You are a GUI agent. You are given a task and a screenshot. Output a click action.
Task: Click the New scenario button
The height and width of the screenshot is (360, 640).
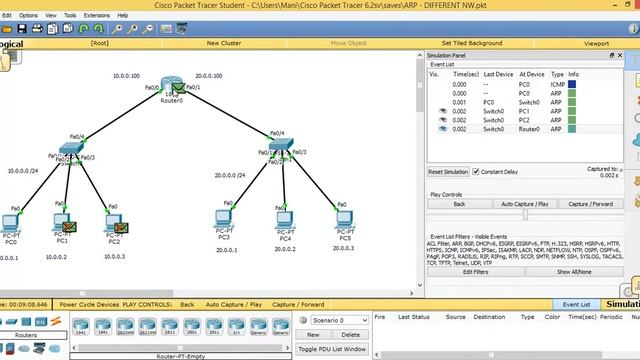313,335
